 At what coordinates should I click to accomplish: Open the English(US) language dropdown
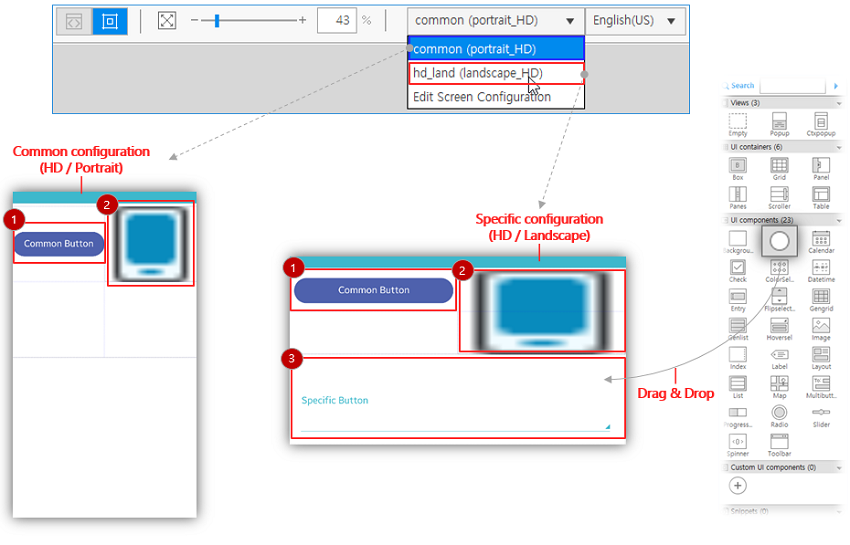pos(635,20)
